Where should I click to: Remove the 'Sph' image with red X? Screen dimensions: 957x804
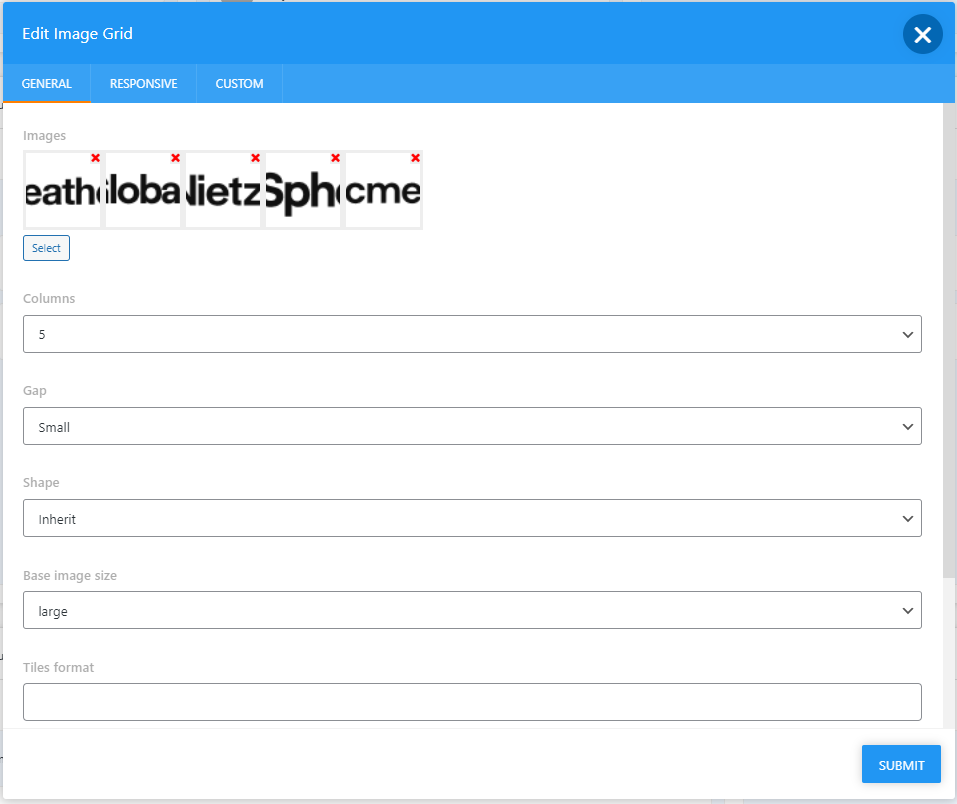pos(335,158)
